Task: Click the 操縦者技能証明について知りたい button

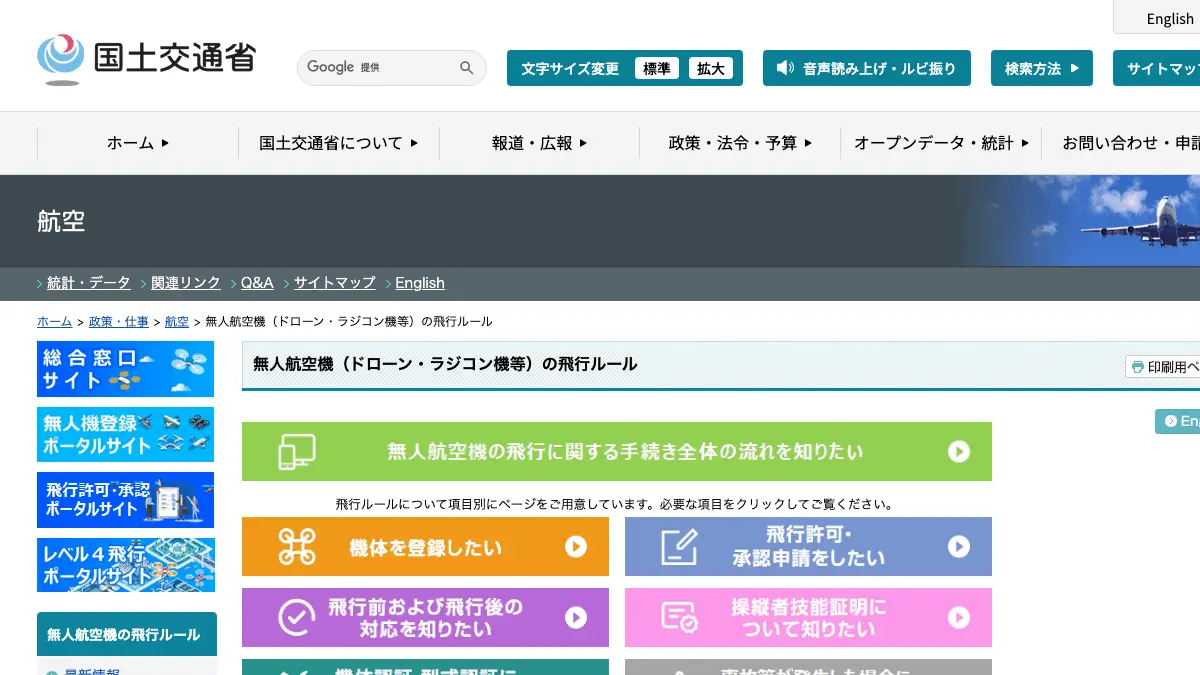Action: coord(808,618)
